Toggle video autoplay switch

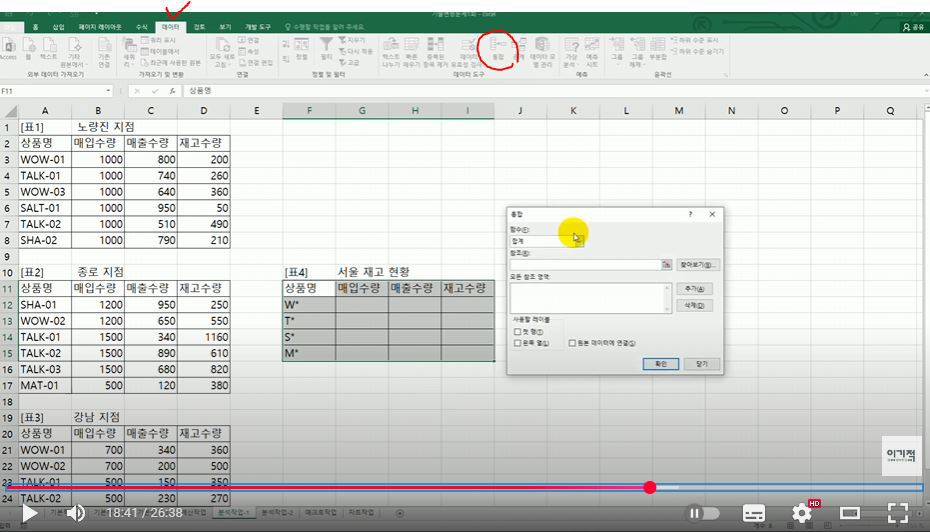pos(702,513)
